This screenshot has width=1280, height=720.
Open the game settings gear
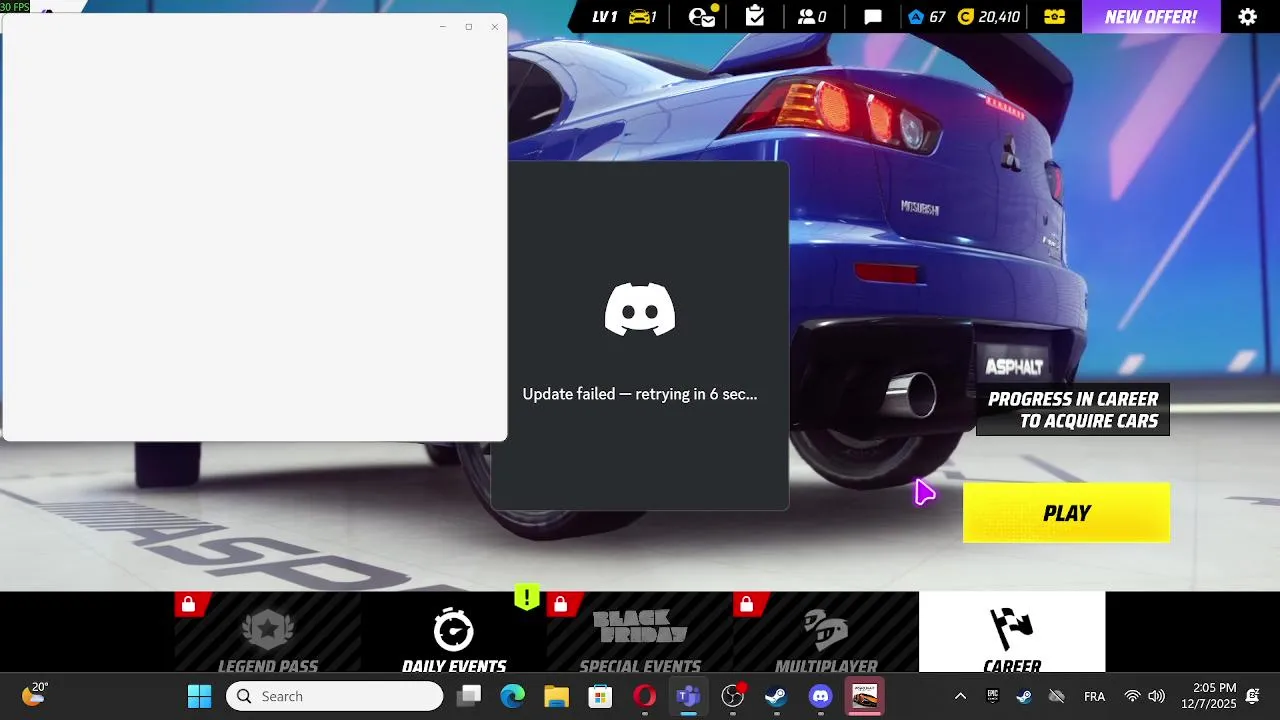[x=1247, y=17]
